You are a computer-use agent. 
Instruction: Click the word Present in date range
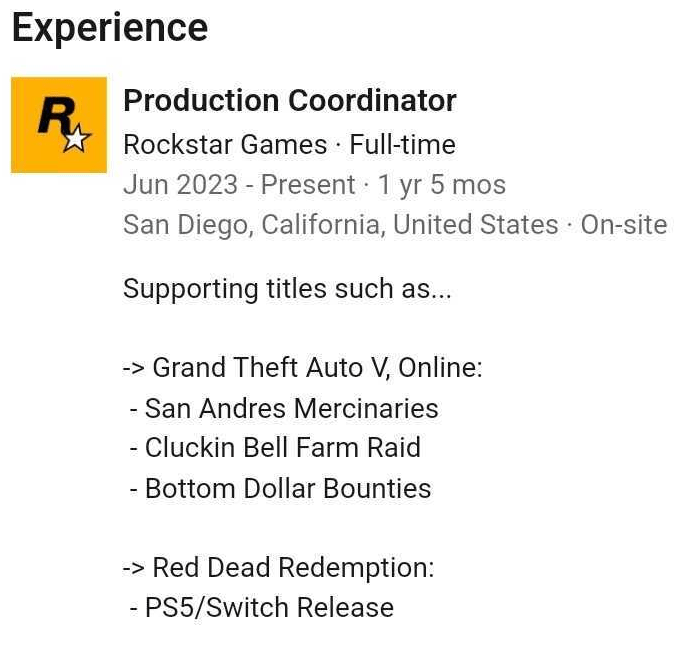coord(315,185)
